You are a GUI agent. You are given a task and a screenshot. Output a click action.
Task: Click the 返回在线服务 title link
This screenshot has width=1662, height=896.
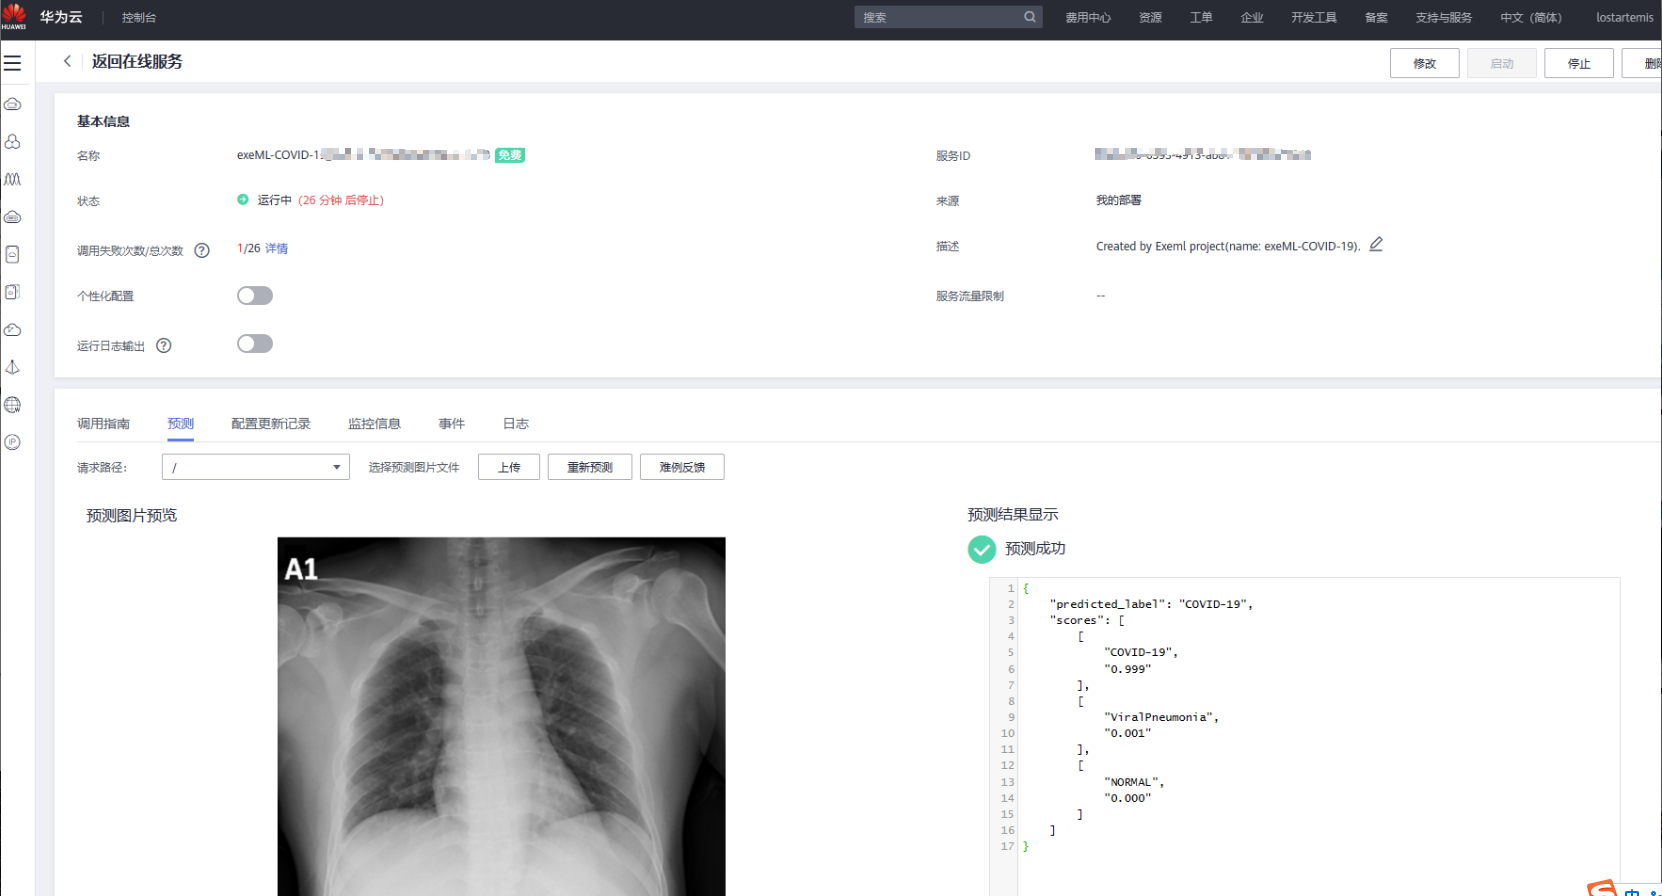coord(137,61)
